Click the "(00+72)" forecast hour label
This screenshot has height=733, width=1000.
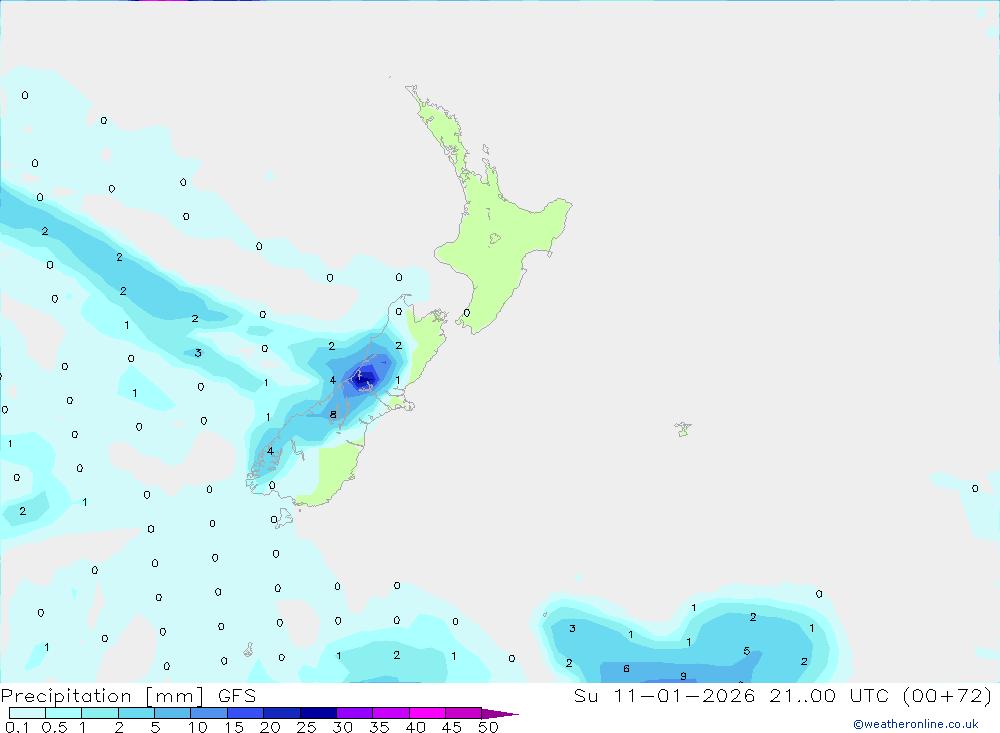(x=948, y=695)
